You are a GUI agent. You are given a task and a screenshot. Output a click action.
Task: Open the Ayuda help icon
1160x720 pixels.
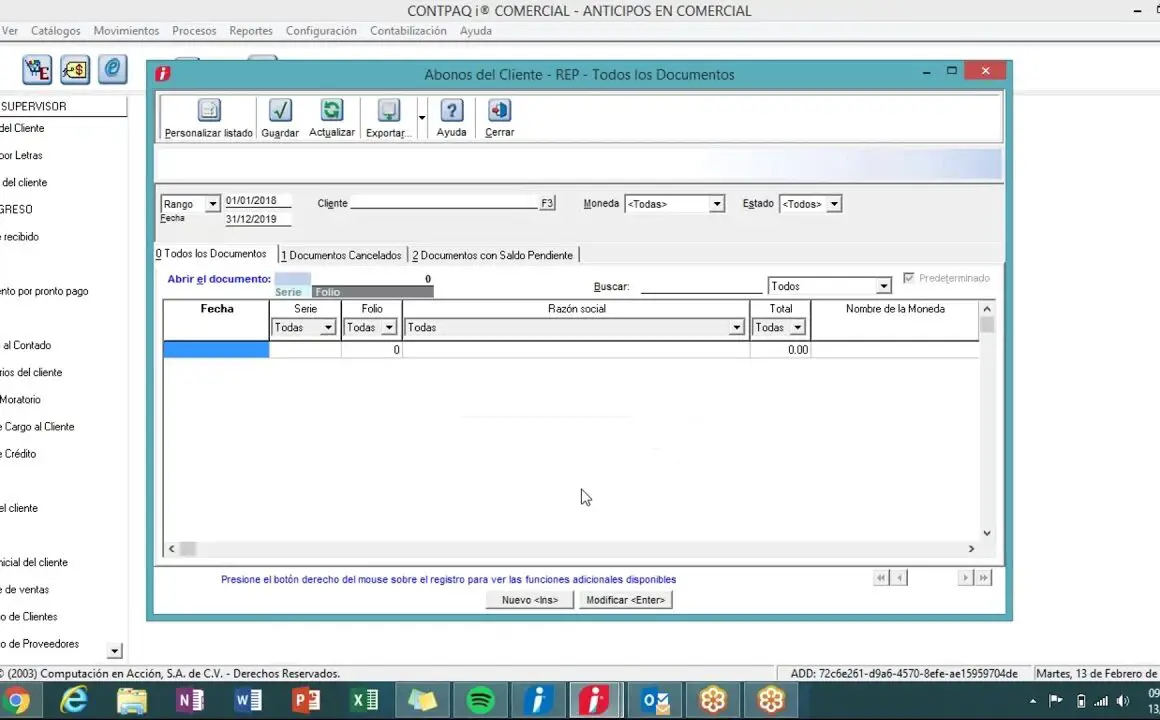pyautogui.click(x=451, y=110)
